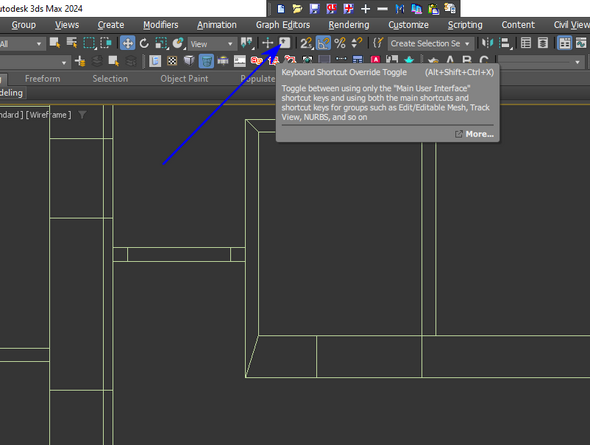Viewport: 590px width, 445px height.
Task: Open the All selection filter dropdown
Action: (21, 44)
